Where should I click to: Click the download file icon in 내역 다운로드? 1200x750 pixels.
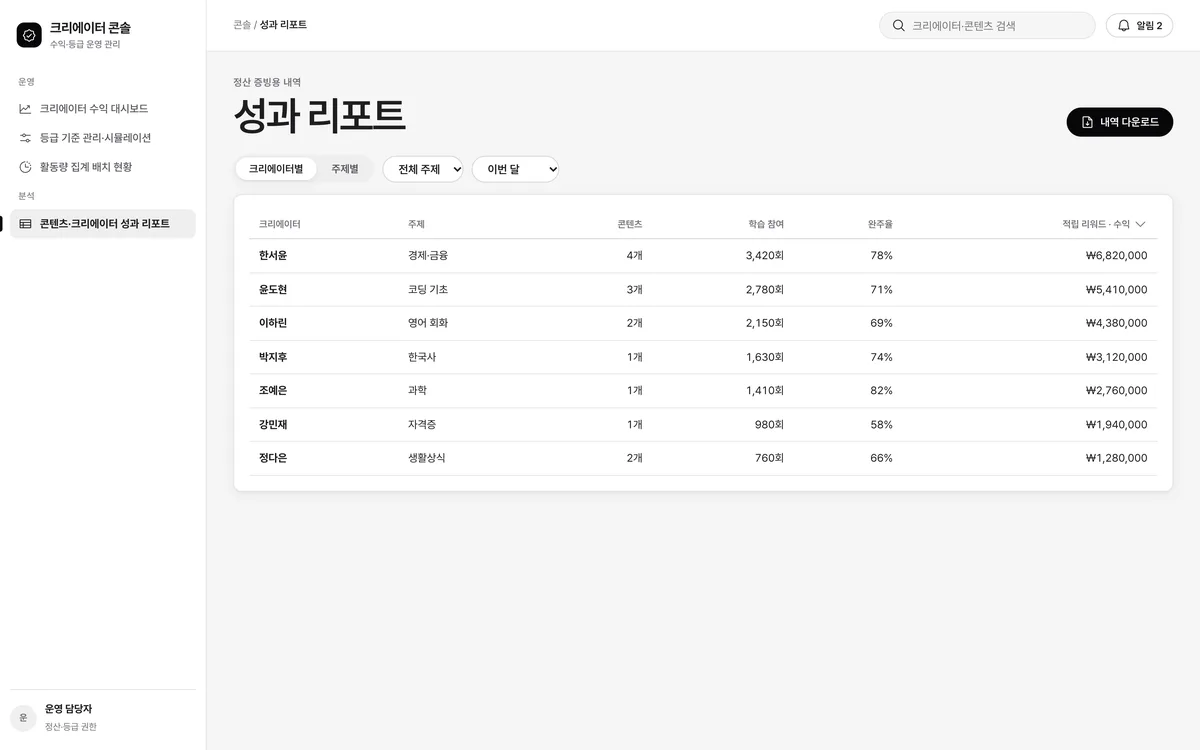[x=1088, y=122]
